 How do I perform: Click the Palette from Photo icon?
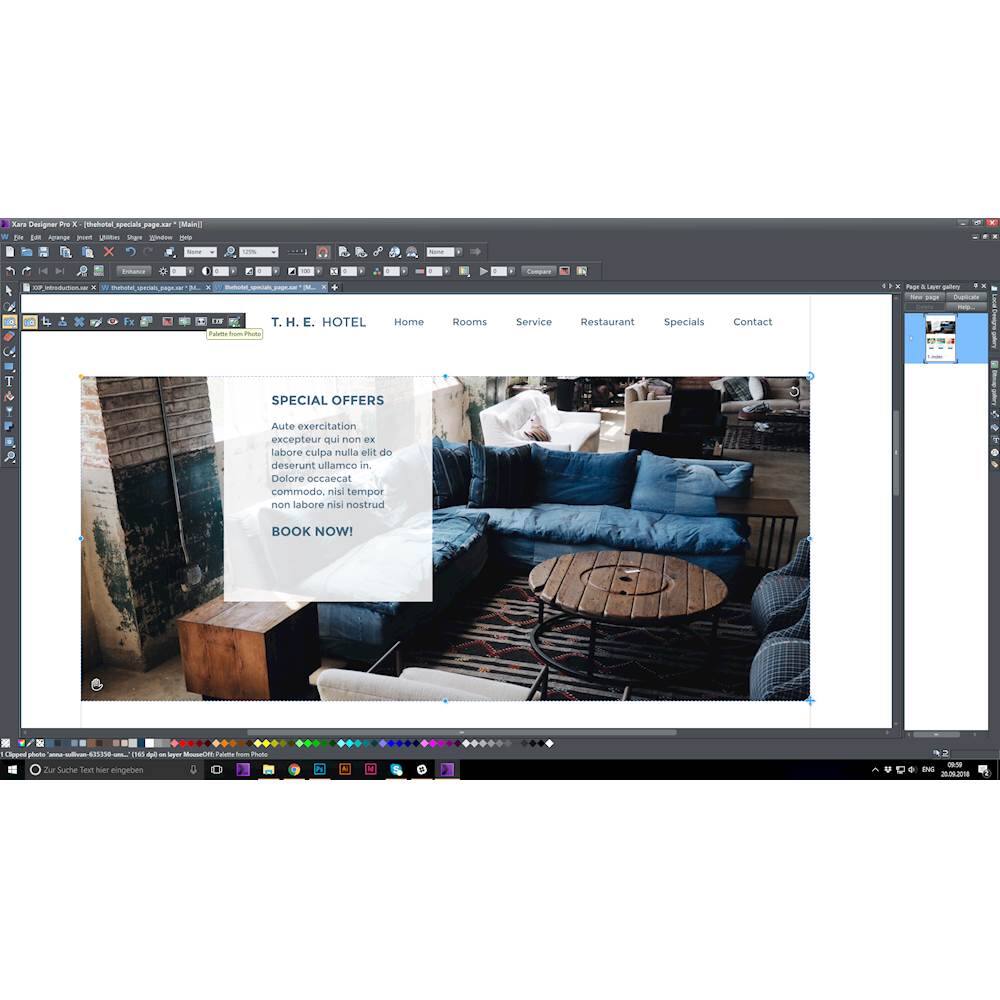click(x=234, y=322)
